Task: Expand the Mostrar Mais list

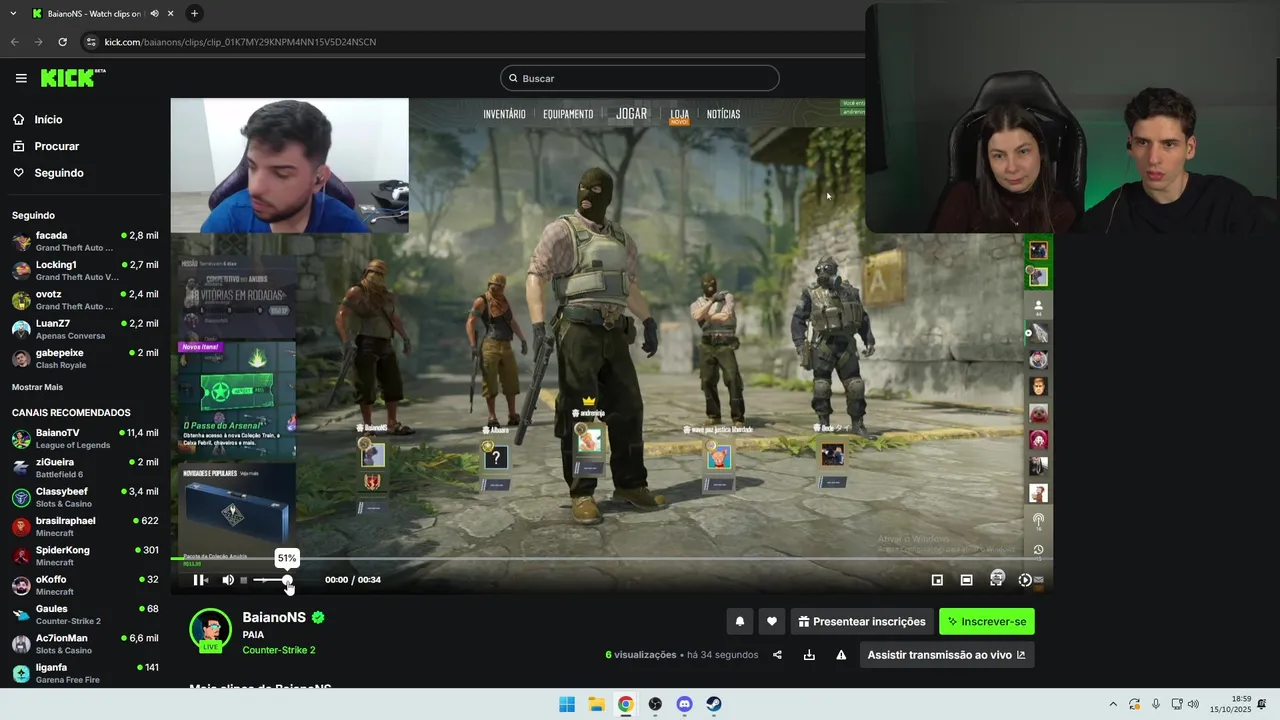Action: pyautogui.click(x=37, y=387)
